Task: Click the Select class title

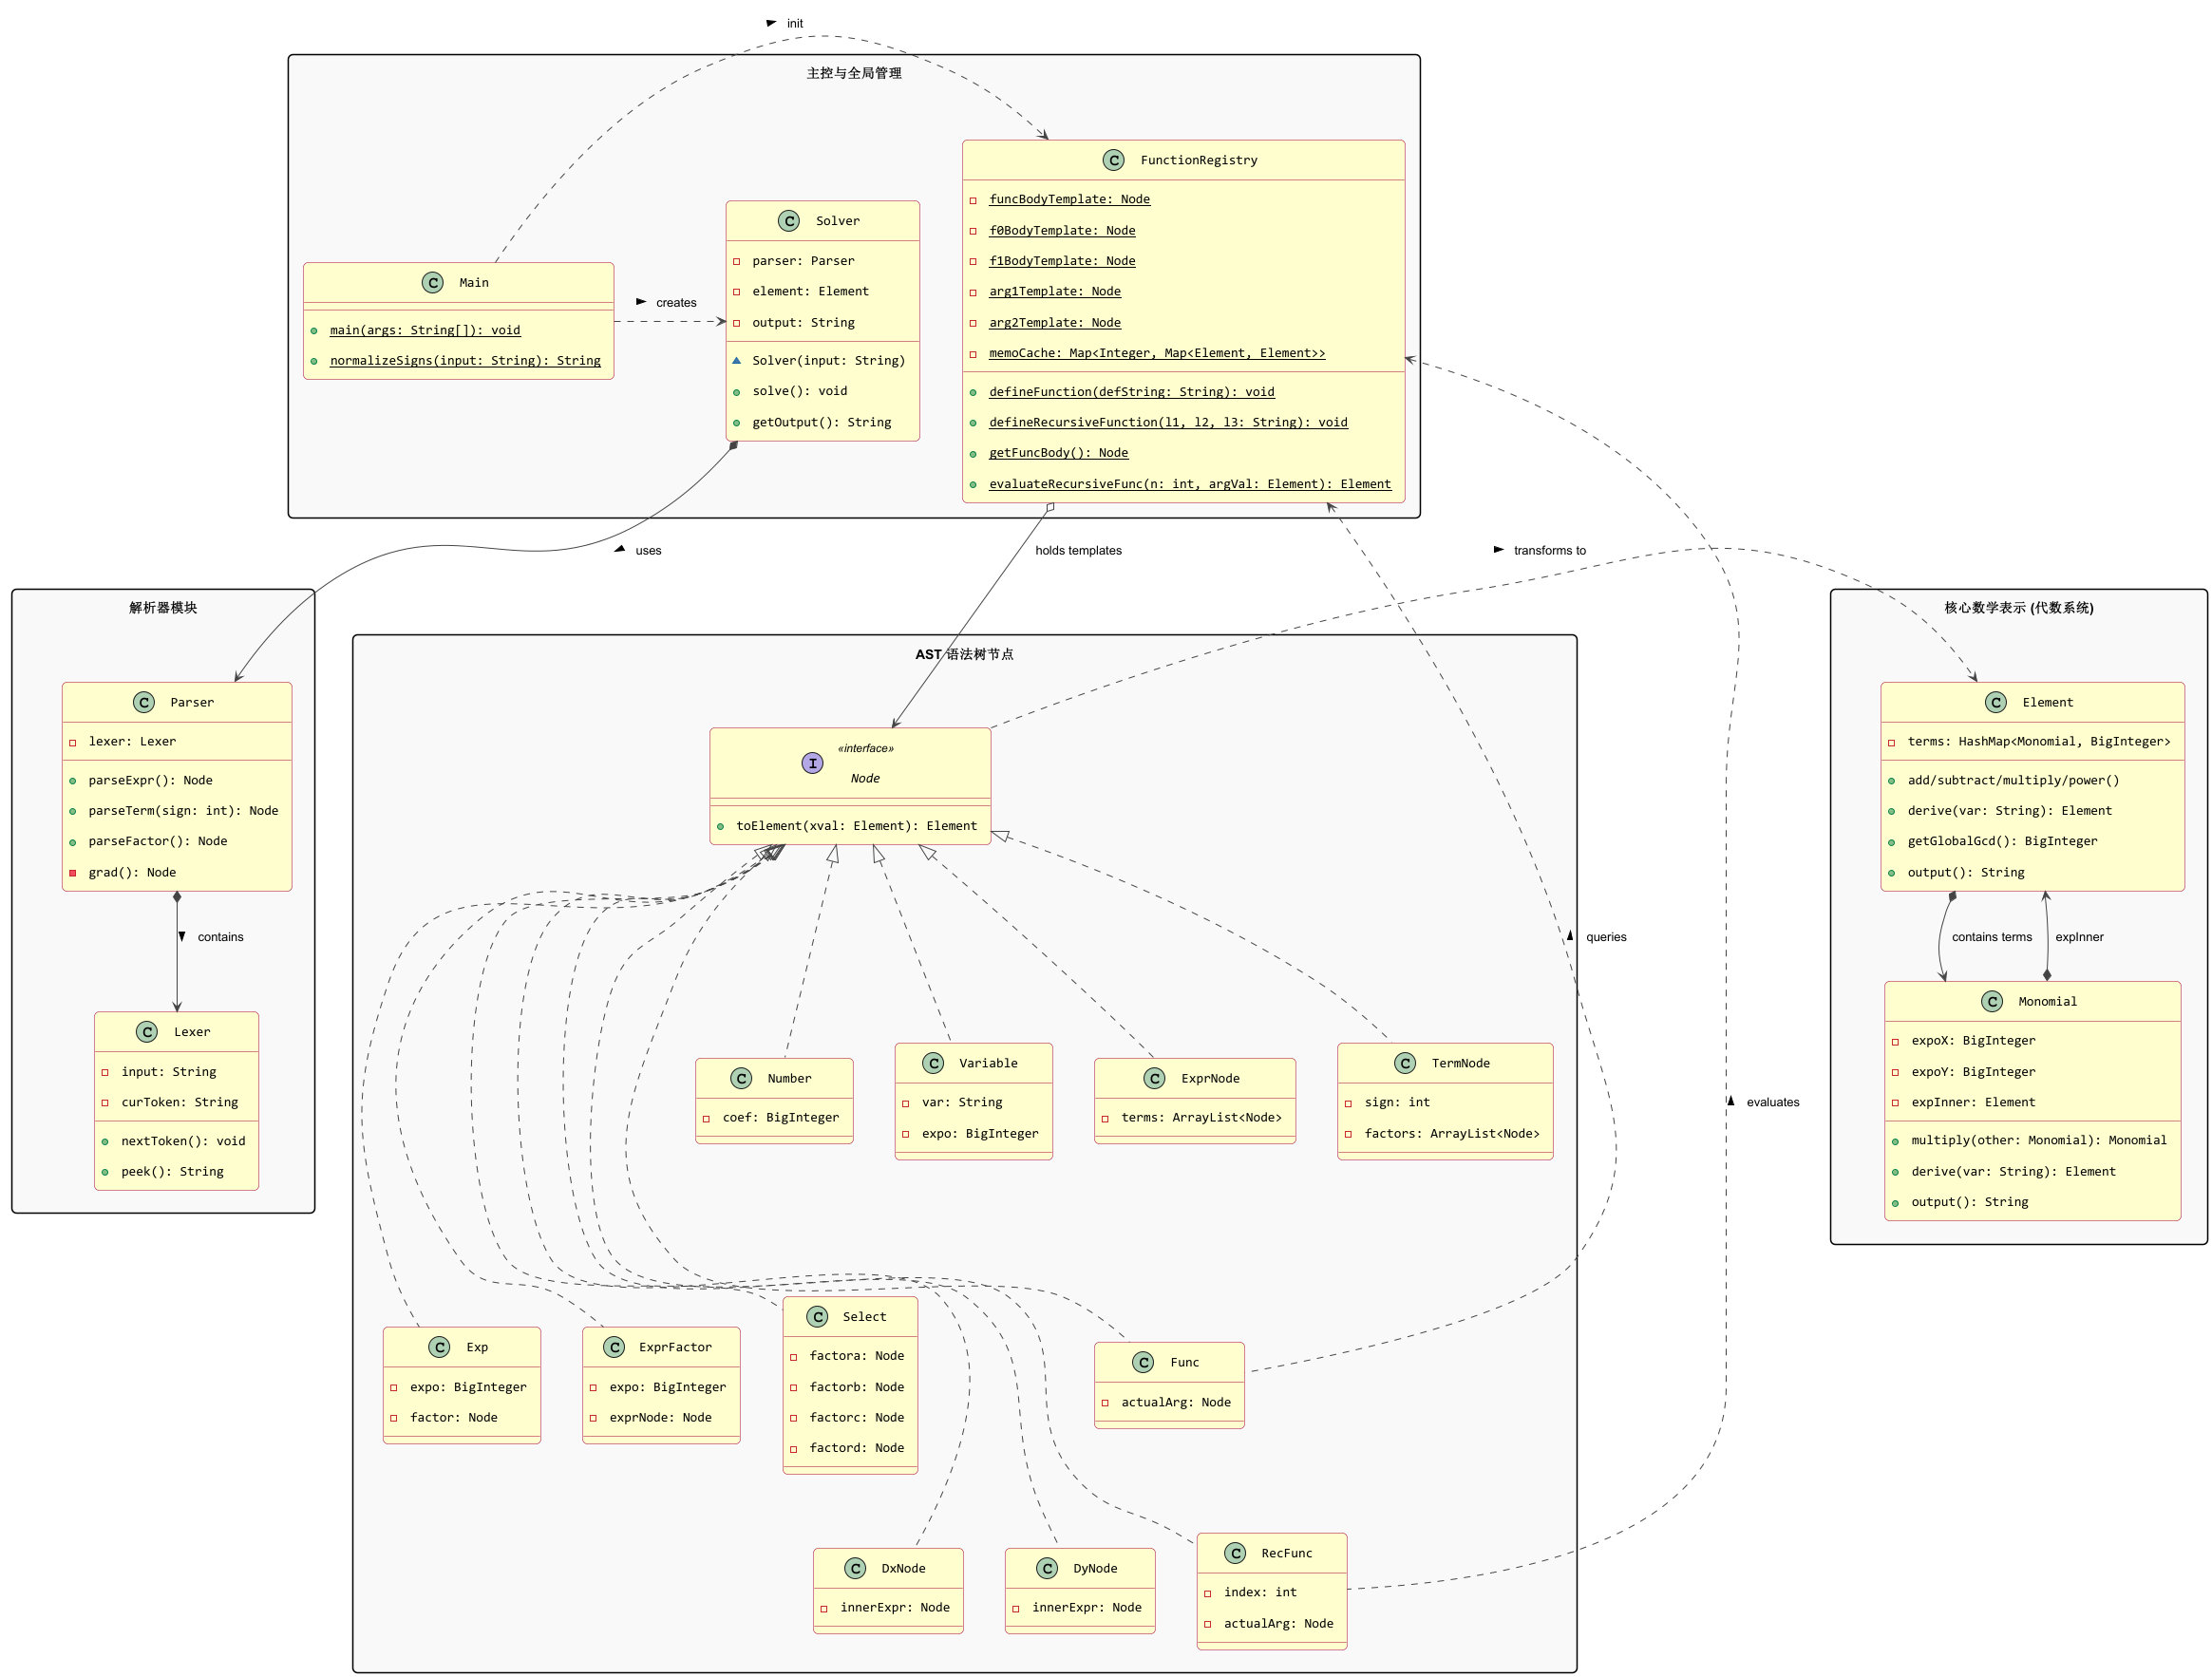Action: (x=864, y=1317)
